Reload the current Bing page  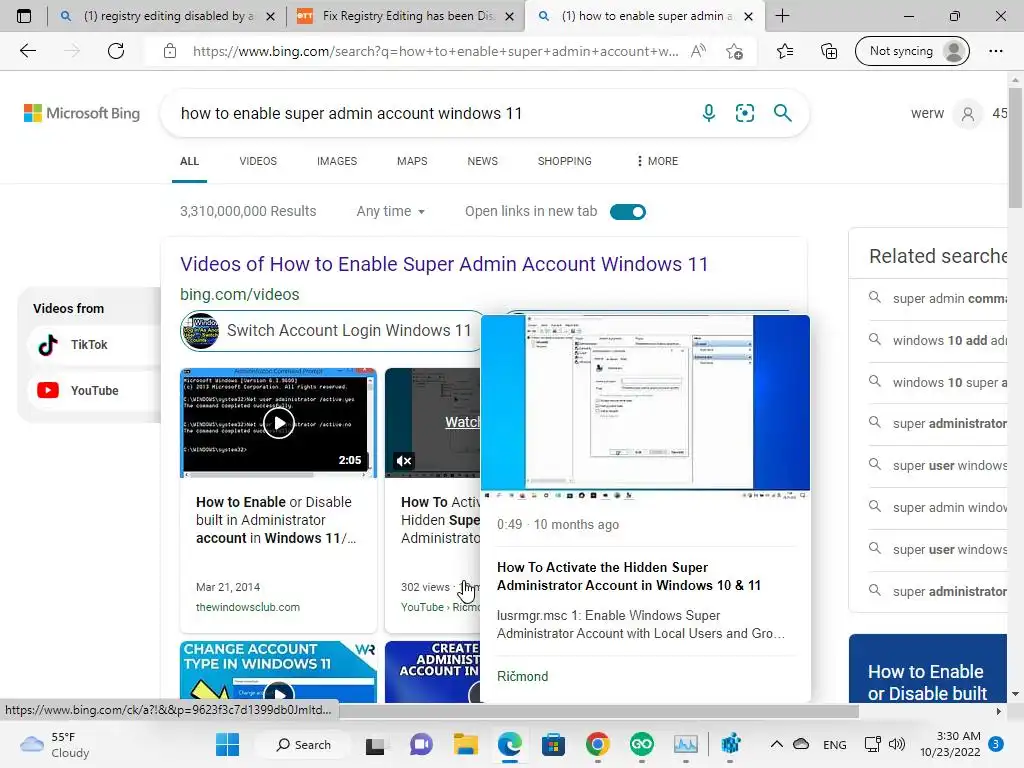click(x=116, y=51)
